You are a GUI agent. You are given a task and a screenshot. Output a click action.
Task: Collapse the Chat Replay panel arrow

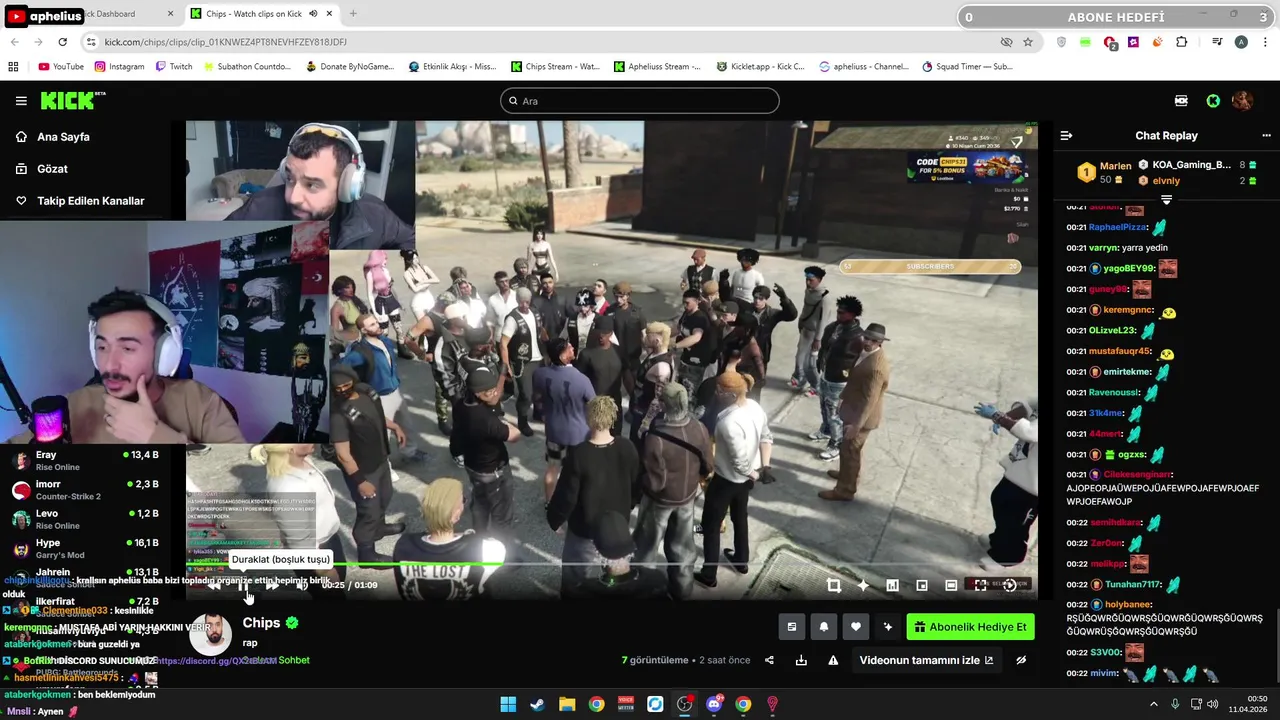coord(1066,136)
